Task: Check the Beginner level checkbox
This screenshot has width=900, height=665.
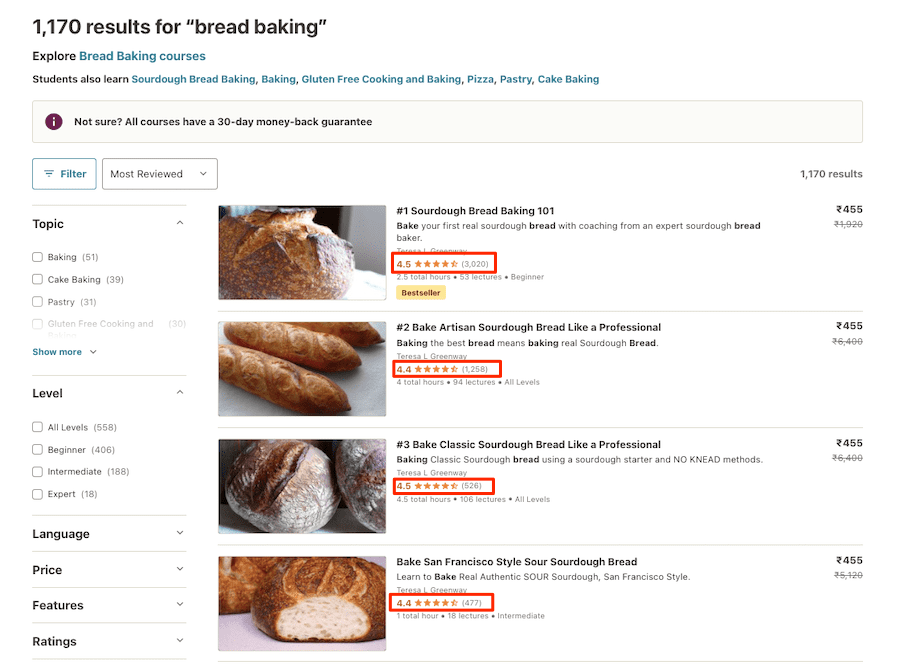Action: point(36,449)
